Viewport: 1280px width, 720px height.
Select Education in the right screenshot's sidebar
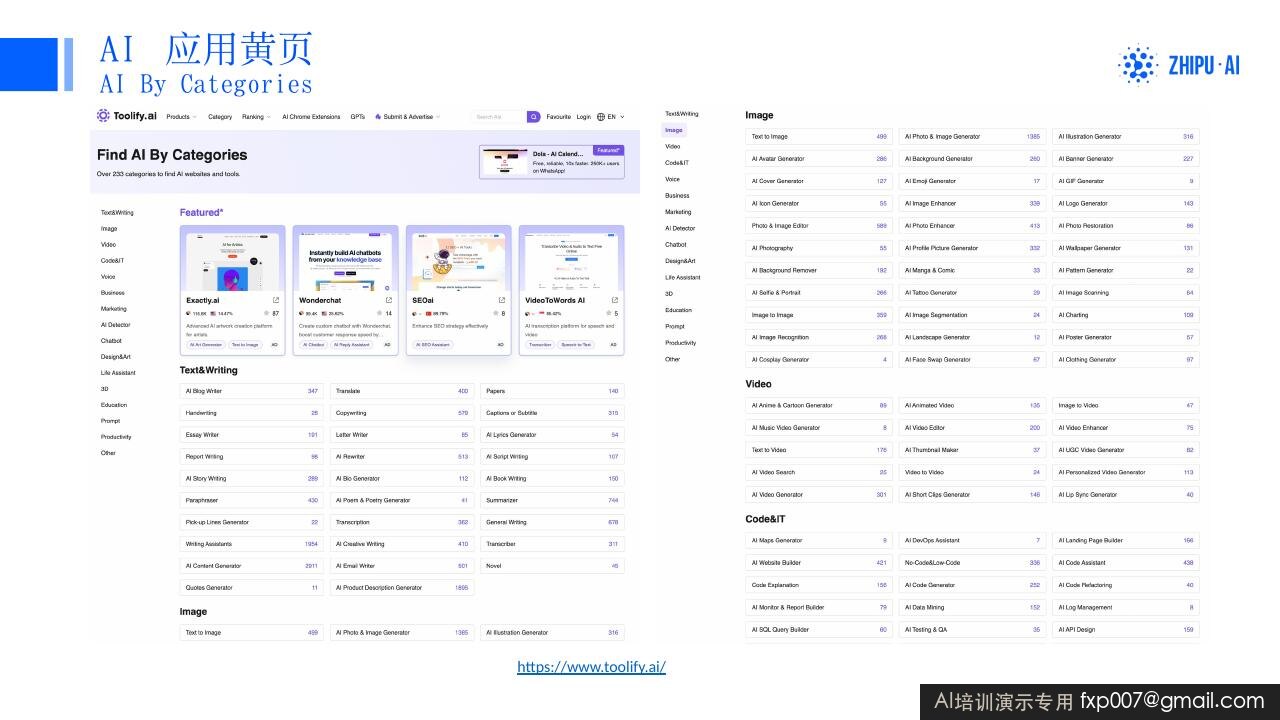coord(679,310)
